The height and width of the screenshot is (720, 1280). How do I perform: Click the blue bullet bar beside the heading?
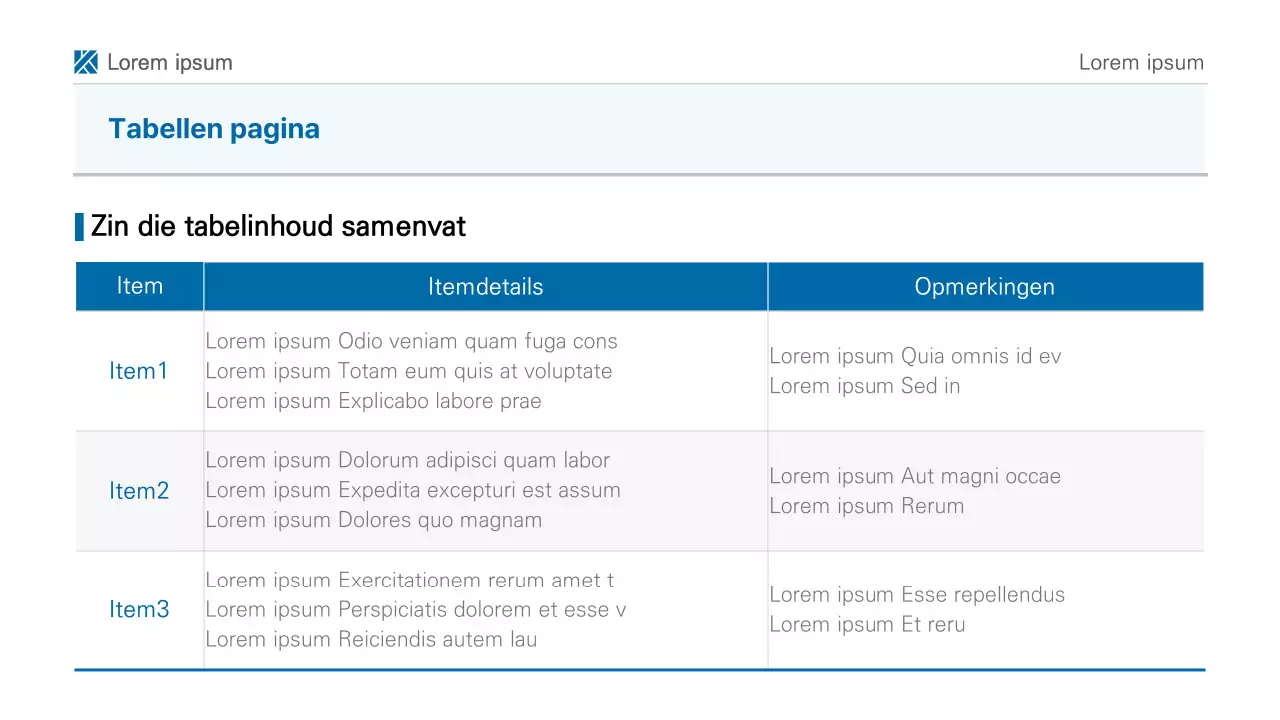click(x=79, y=227)
